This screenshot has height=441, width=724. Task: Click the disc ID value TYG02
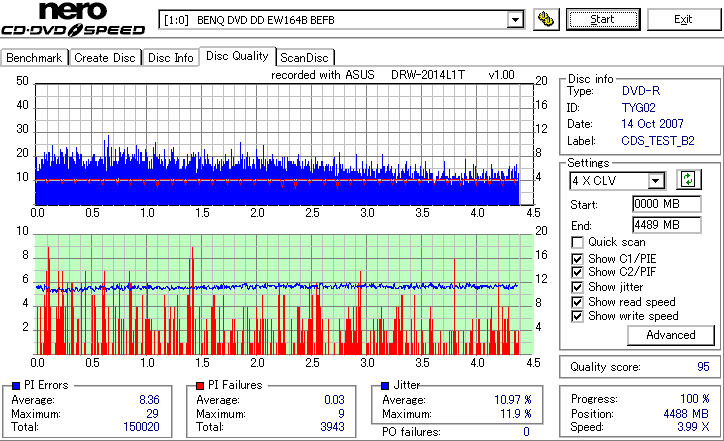pos(639,108)
